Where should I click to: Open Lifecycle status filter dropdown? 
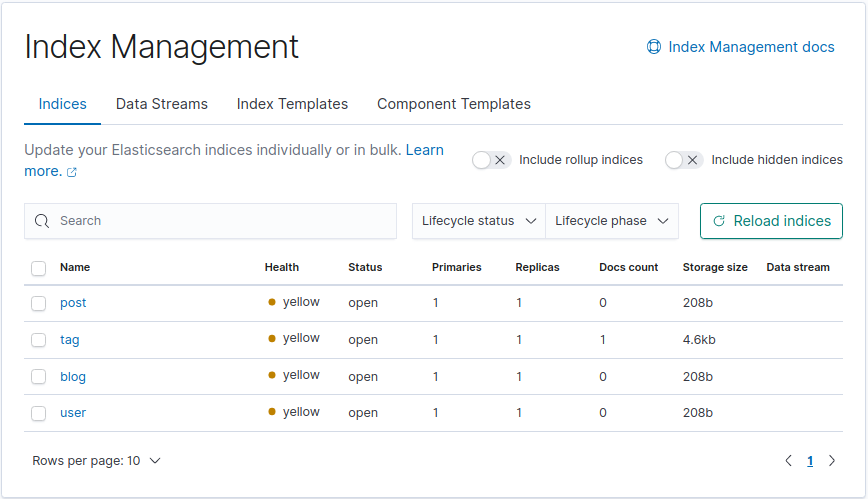coord(479,221)
